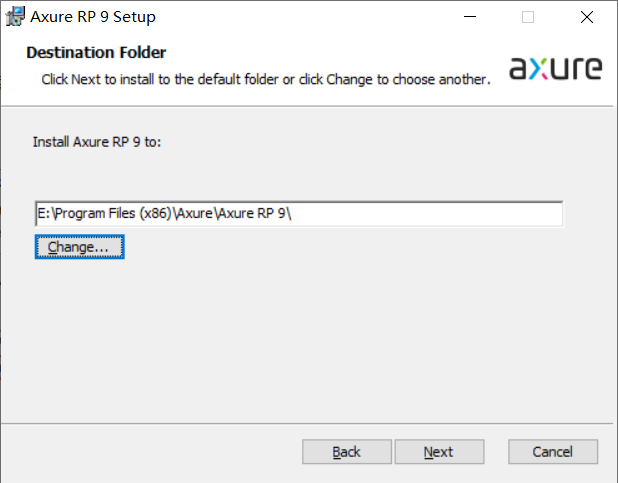Minimize the Axure RP 9 Setup window
618x483 pixels.
pos(470,17)
